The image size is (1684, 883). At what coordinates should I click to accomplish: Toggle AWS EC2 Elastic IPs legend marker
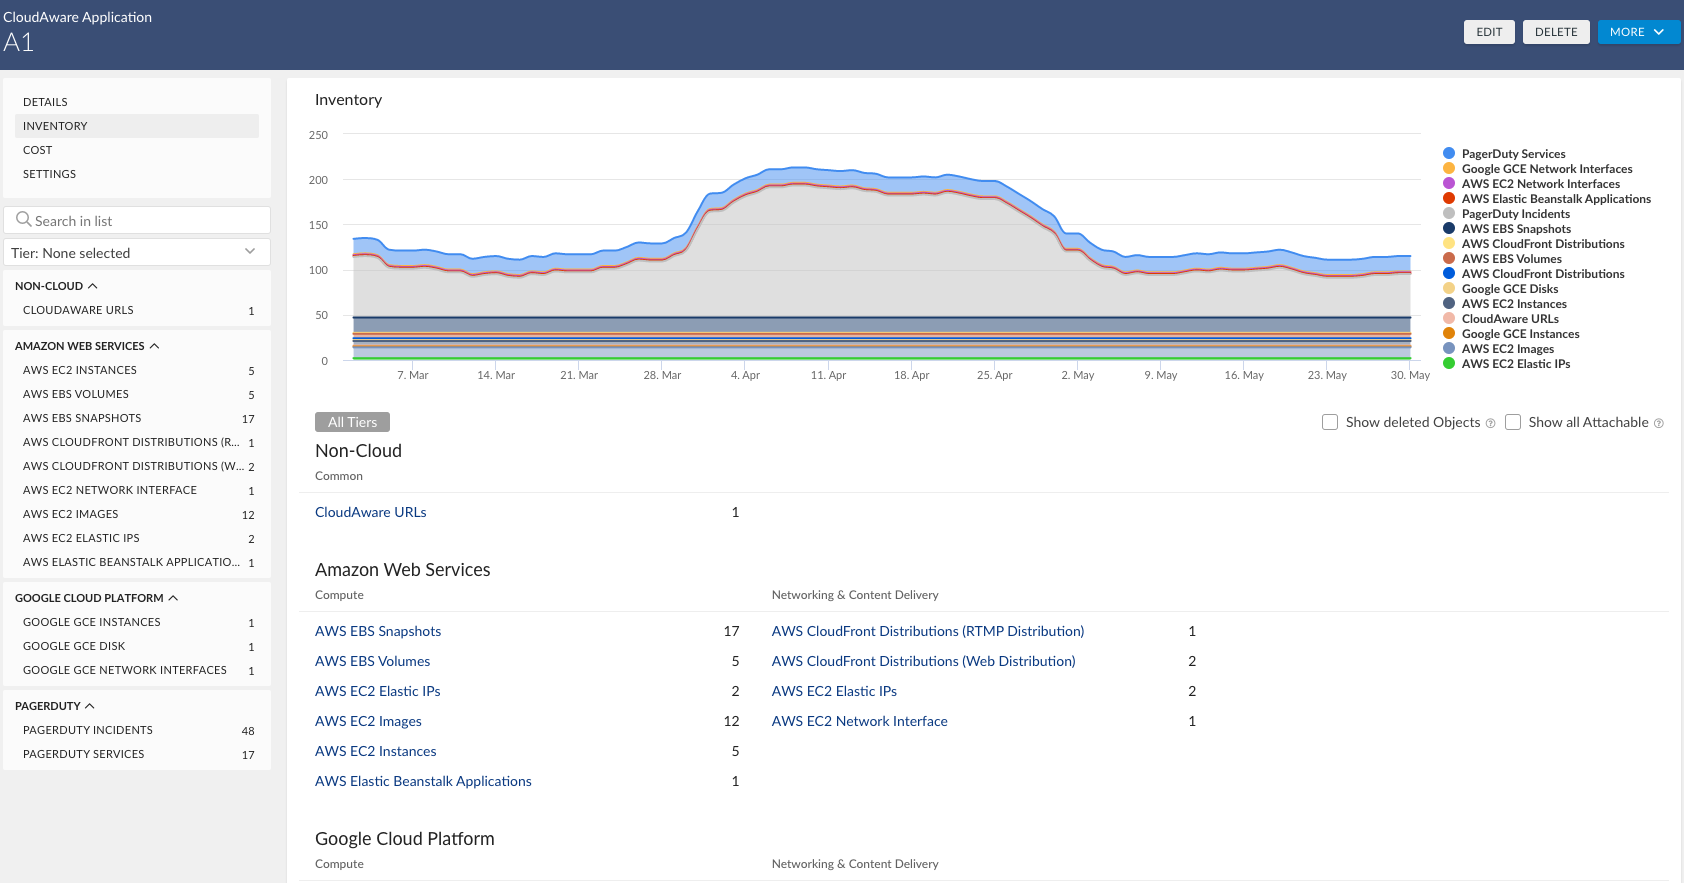(x=1449, y=364)
